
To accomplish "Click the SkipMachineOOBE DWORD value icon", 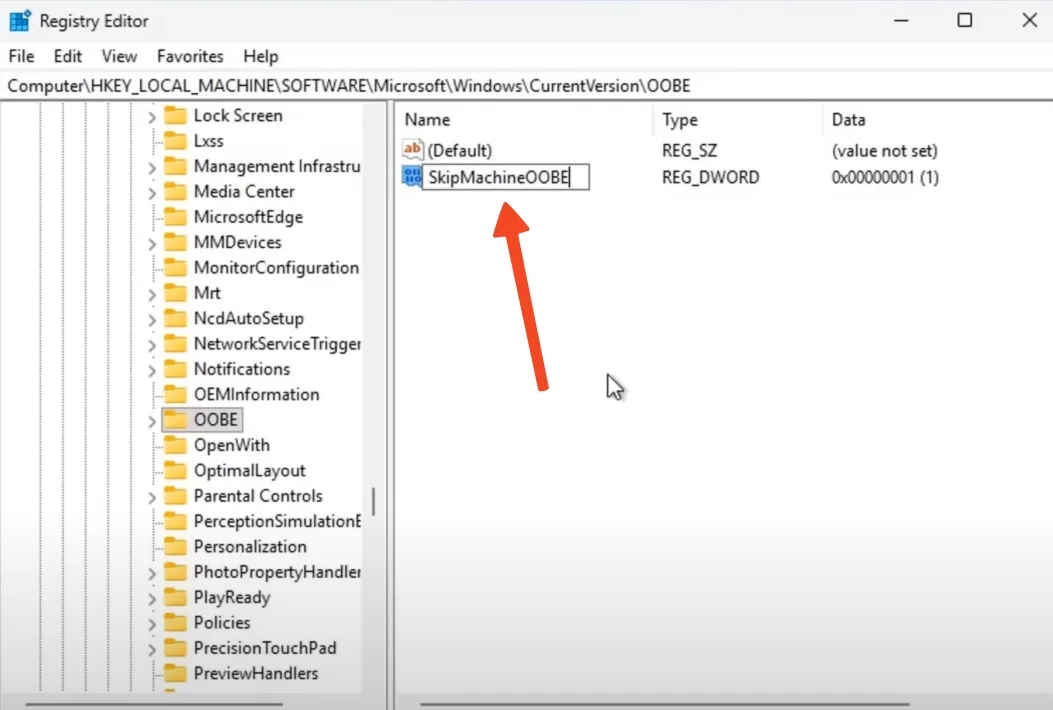I will coord(412,178).
